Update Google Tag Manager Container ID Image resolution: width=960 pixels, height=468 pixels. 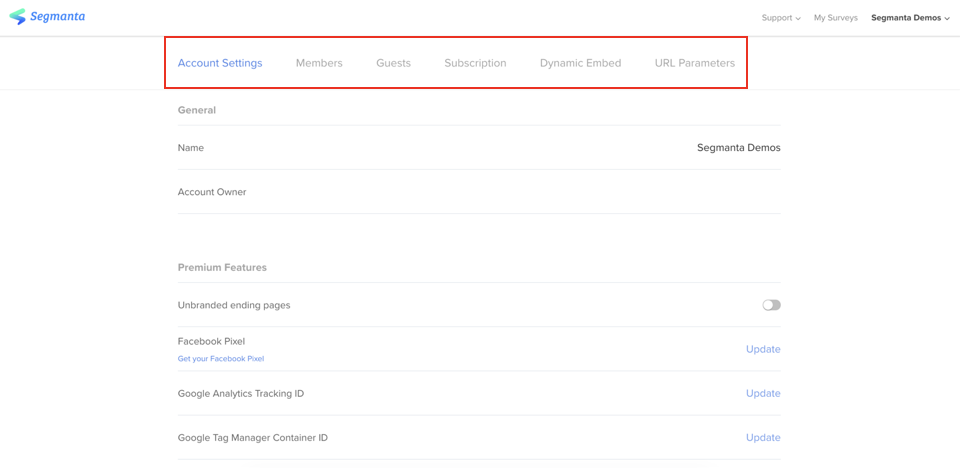click(763, 437)
